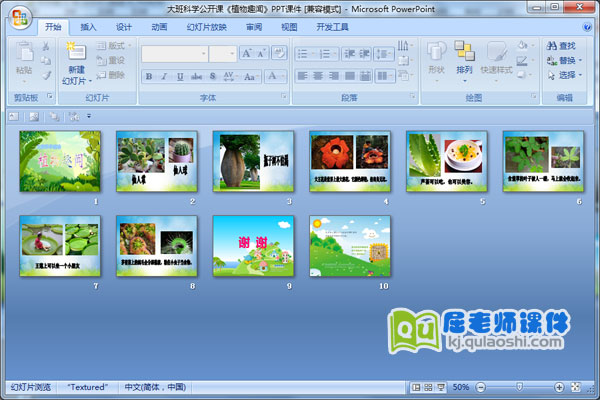Open the 审阅 ribbon tab

pos(254,27)
